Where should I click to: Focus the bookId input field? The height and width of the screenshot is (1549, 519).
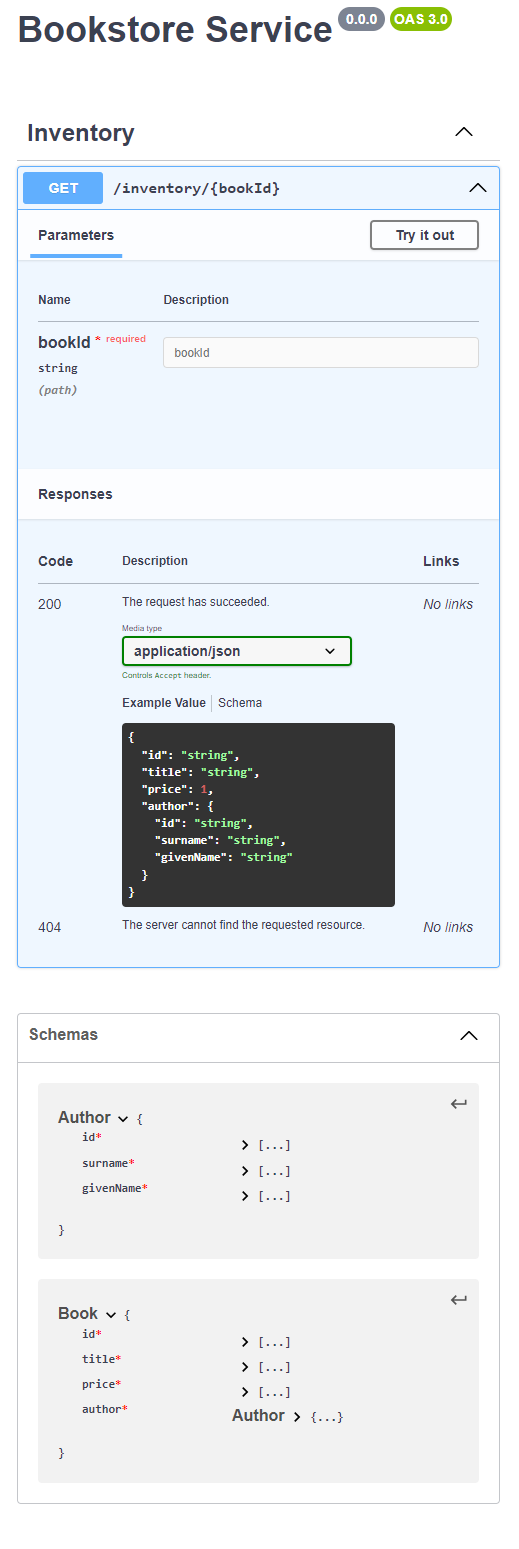(x=321, y=352)
